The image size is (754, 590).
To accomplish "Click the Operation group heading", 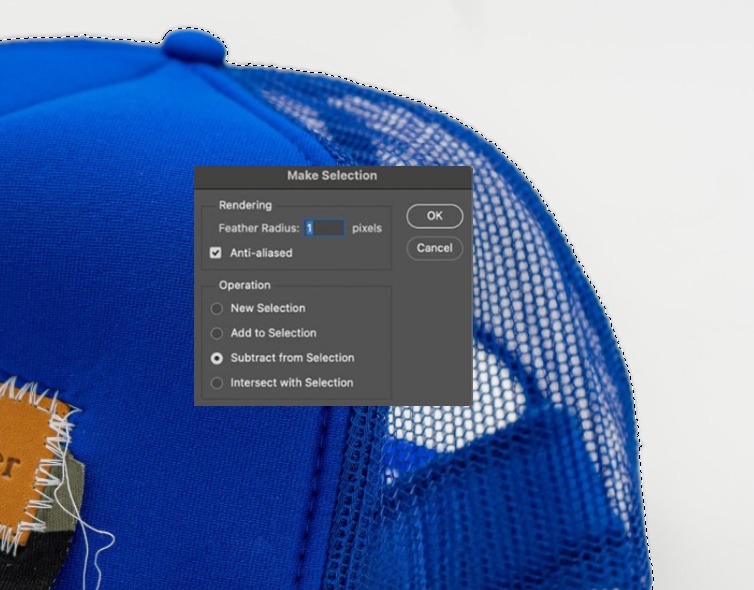I will pyautogui.click(x=245, y=285).
